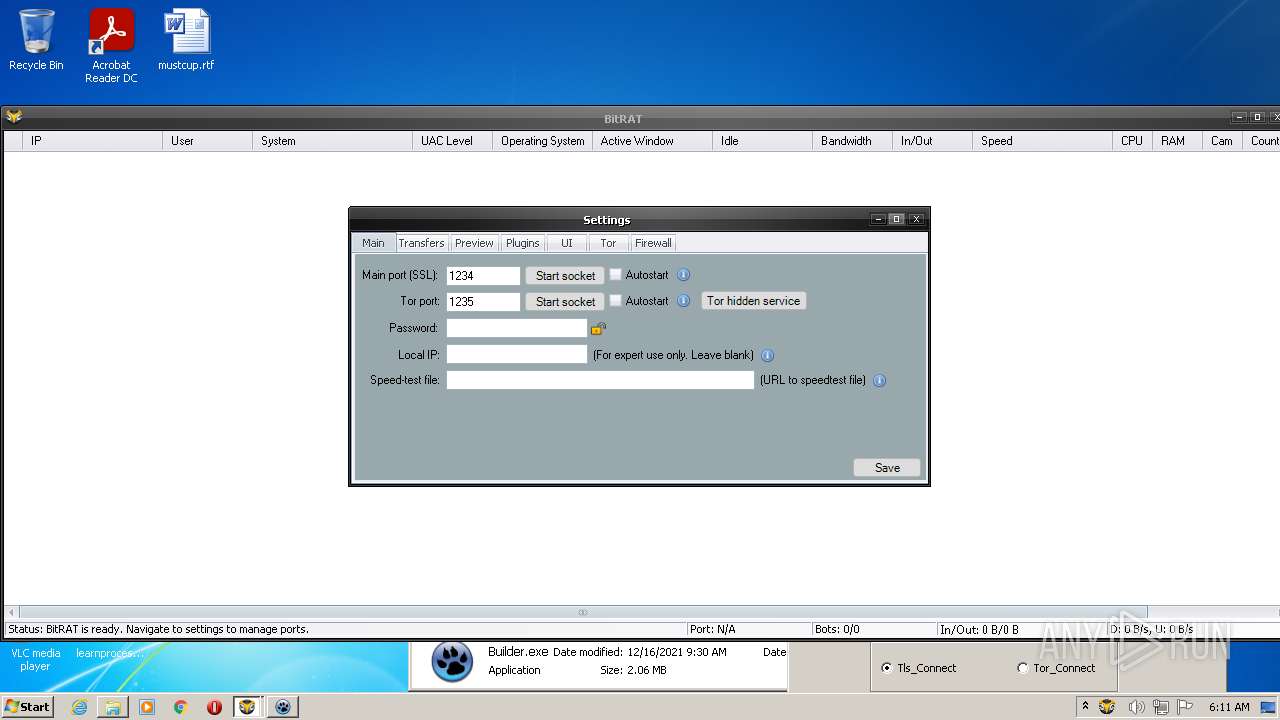Screen dimensions: 1280x720
Task: Start socket for the Main port
Action: [565, 275]
